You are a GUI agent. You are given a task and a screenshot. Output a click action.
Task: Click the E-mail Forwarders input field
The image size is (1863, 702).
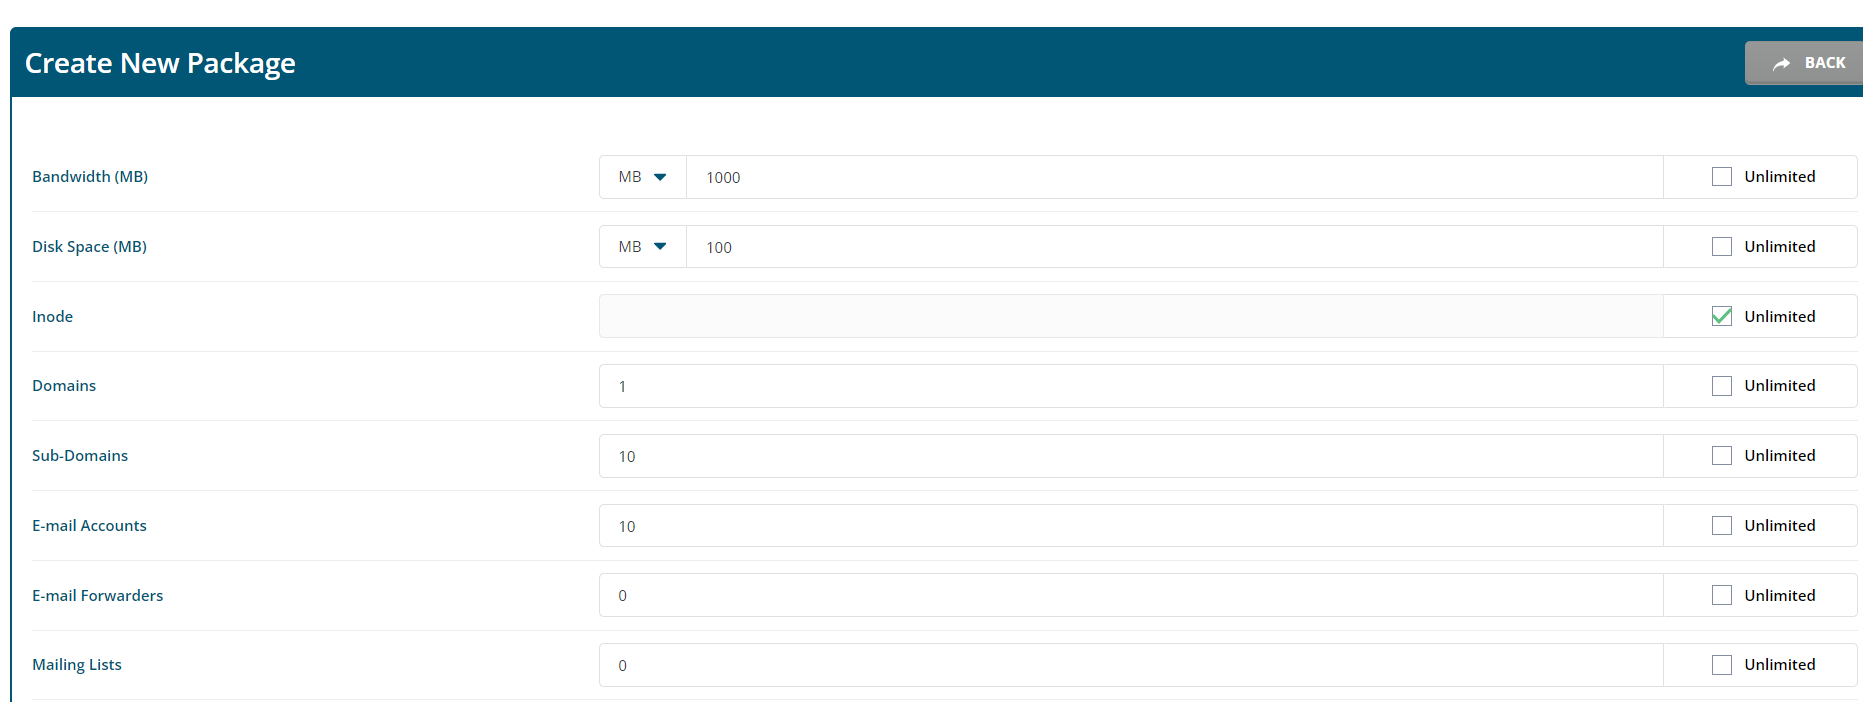pos(1131,595)
